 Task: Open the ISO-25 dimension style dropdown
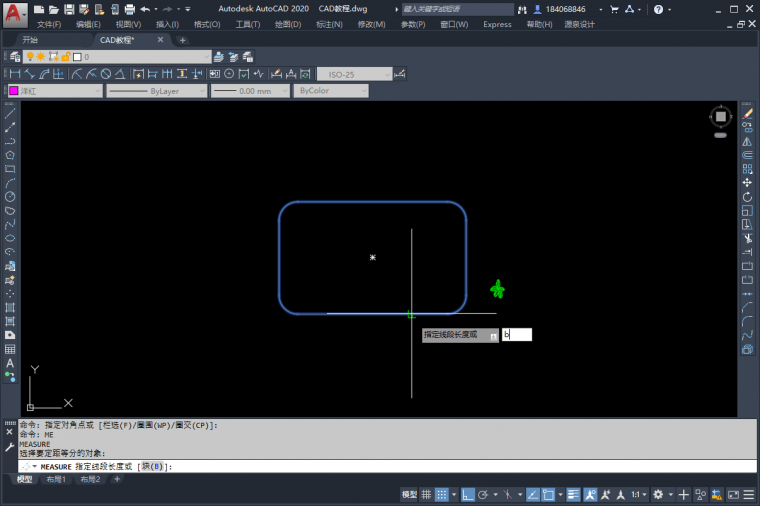[355, 74]
